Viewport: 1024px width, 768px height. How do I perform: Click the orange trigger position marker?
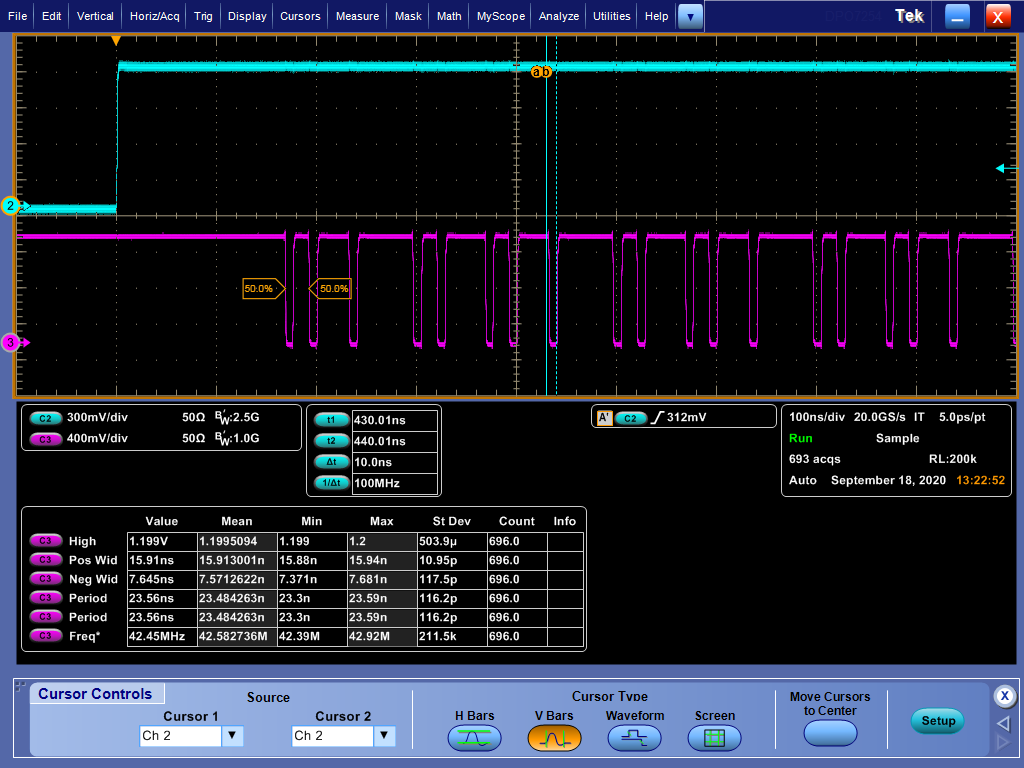click(x=116, y=41)
